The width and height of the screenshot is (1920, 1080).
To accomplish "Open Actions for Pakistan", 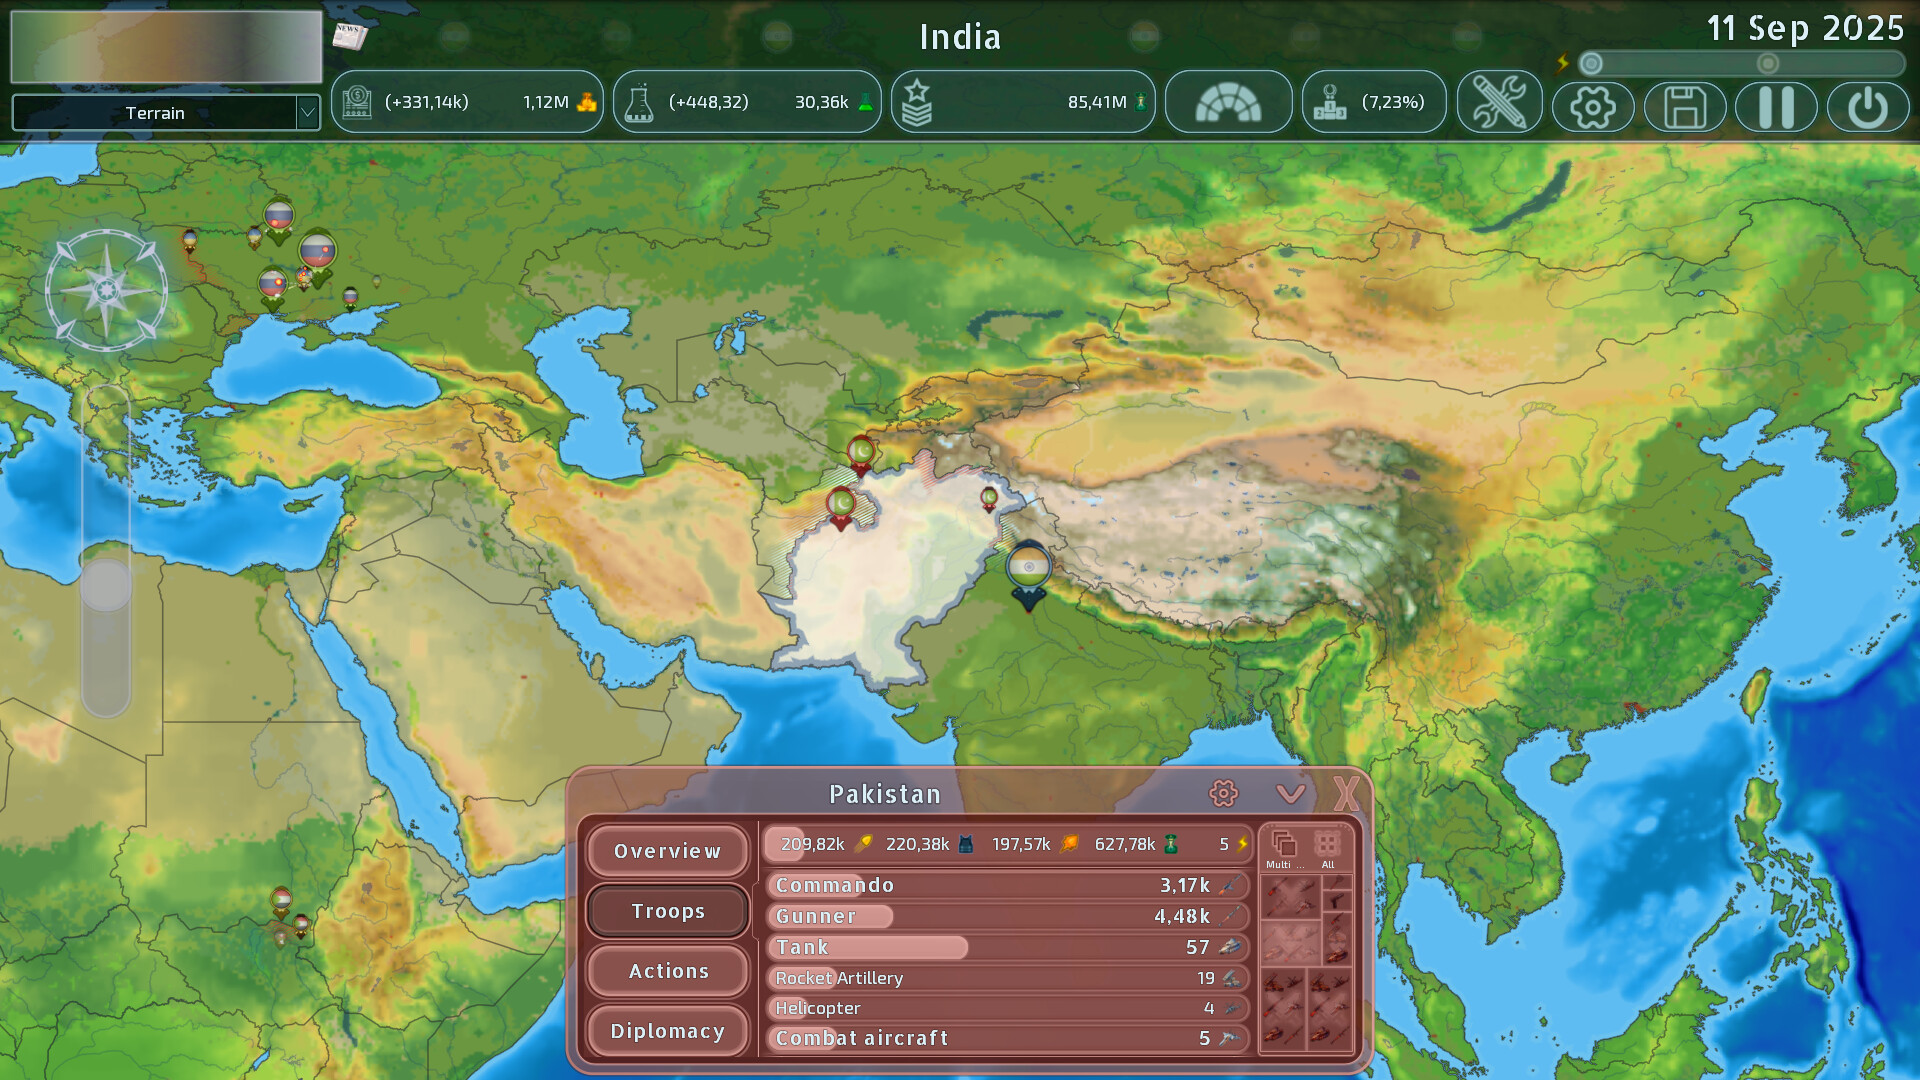I will click(667, 970).
